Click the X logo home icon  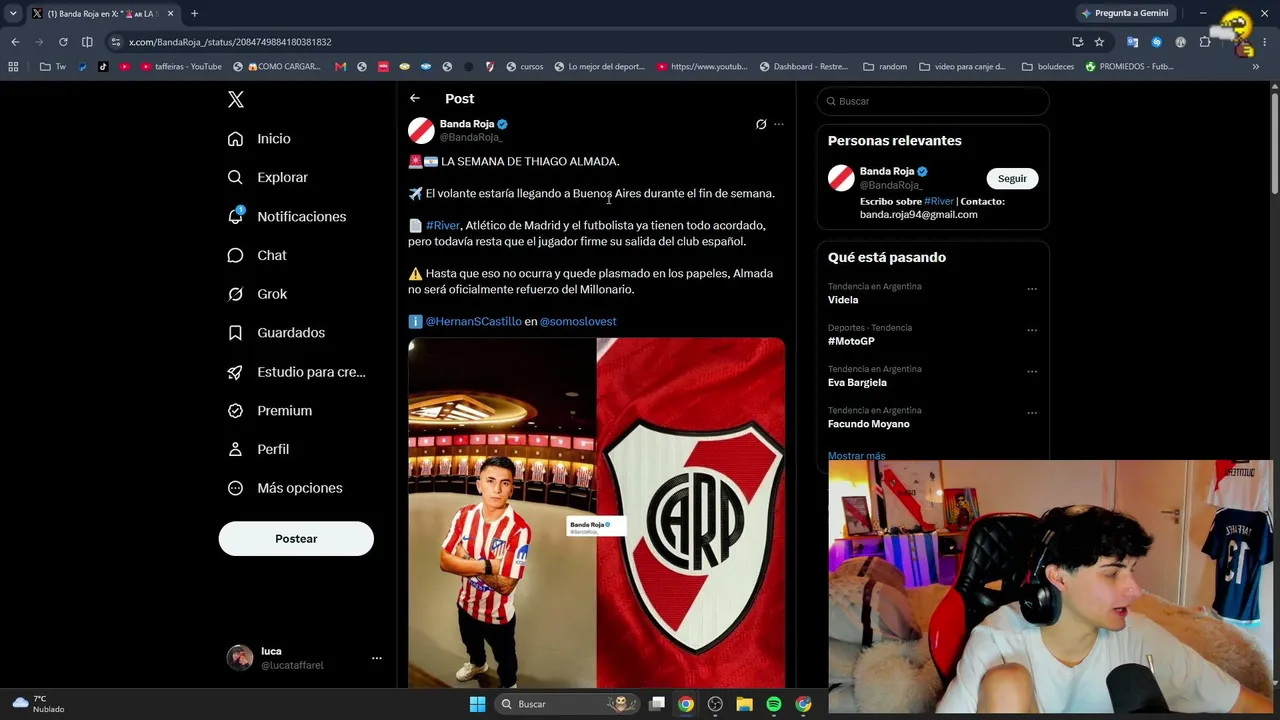[236, 99]
